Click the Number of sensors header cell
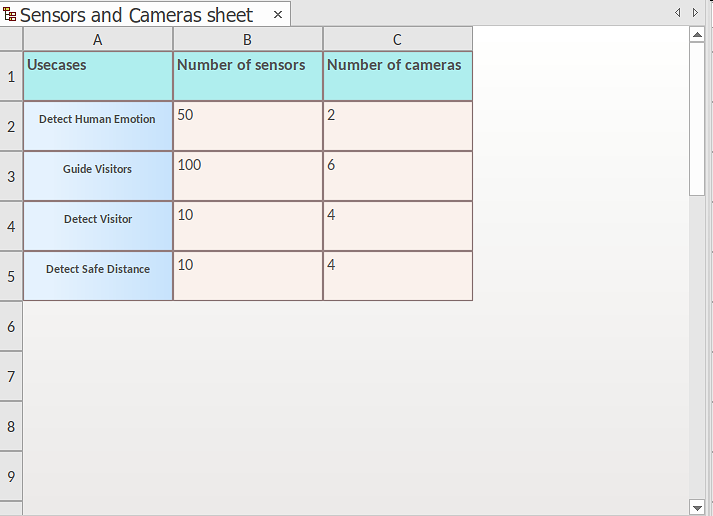This screenshot has width=713, height=516. click(x=247, y=76)
